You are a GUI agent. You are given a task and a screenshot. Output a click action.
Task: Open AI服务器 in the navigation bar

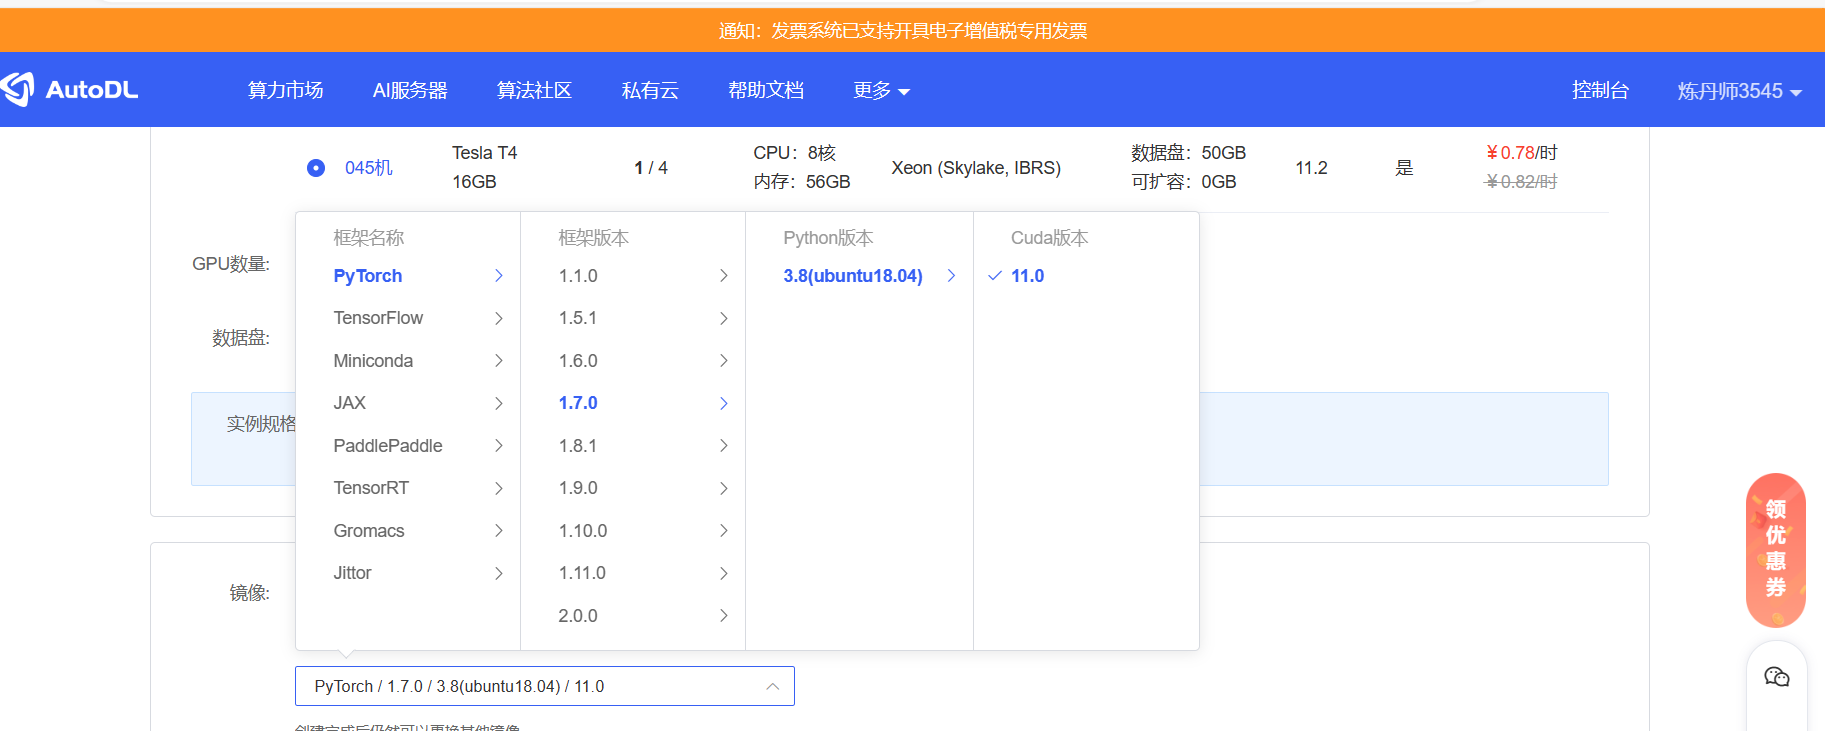click(410, 90)
